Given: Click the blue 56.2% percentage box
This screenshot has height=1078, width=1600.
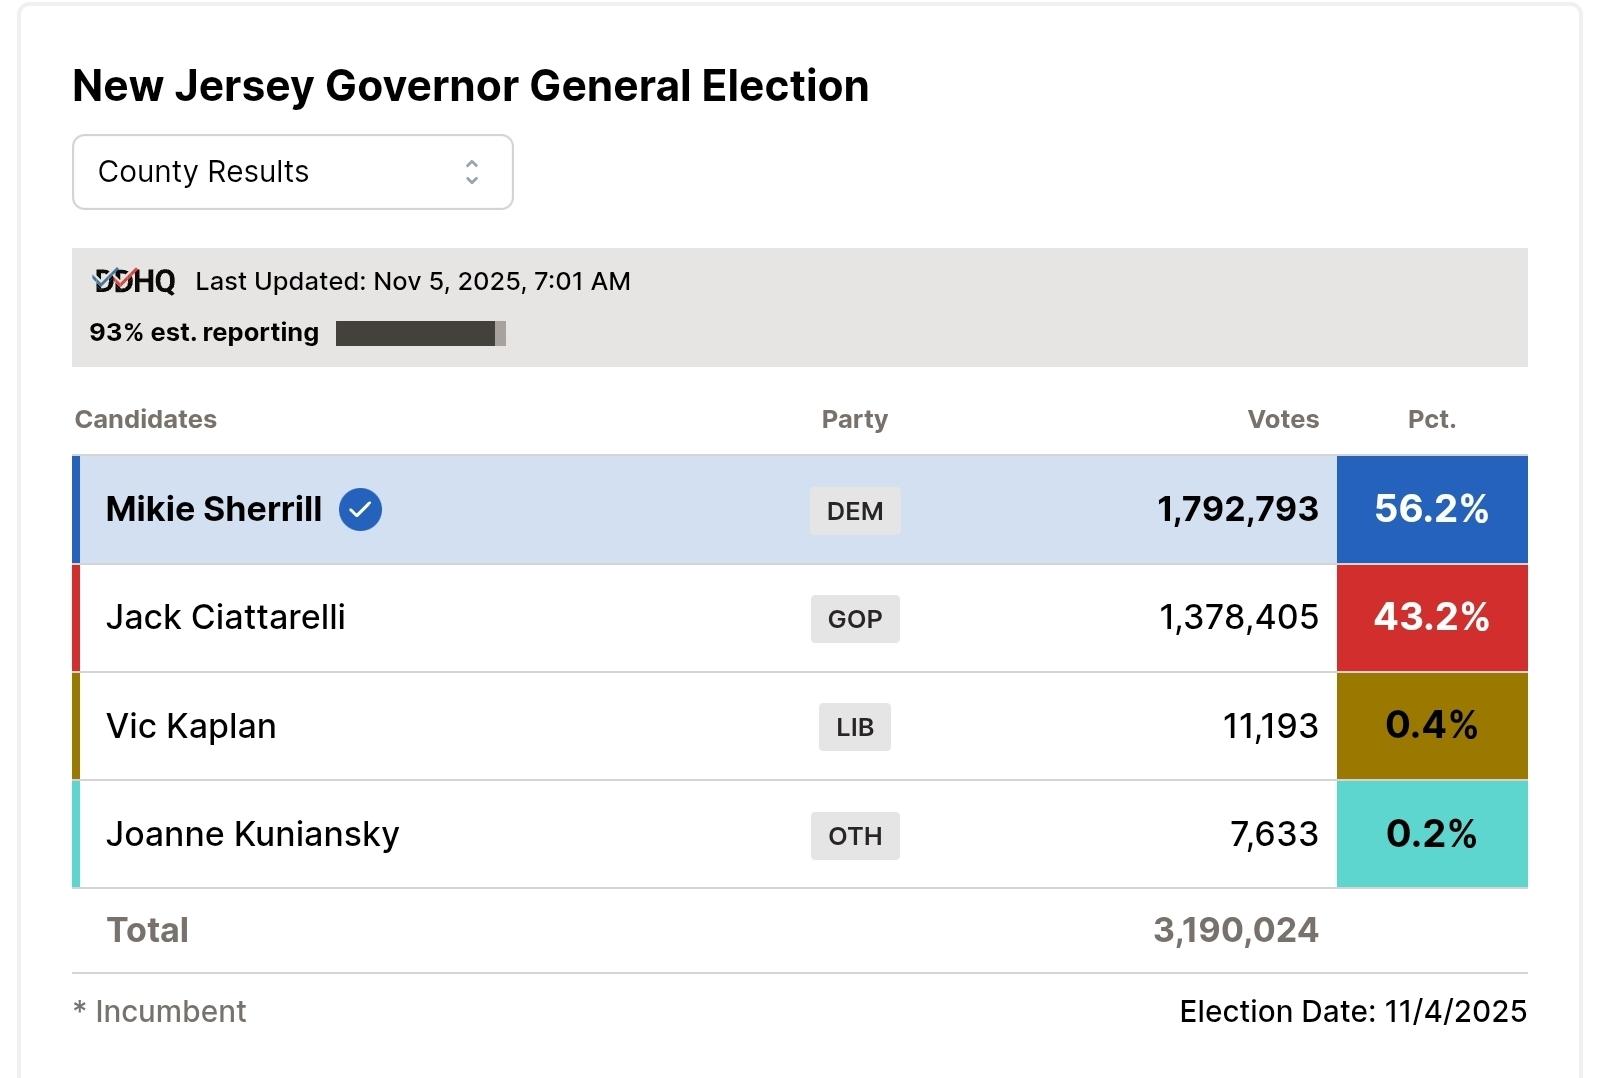Looking at the screenshot, I should click(x=1431, y=509).
